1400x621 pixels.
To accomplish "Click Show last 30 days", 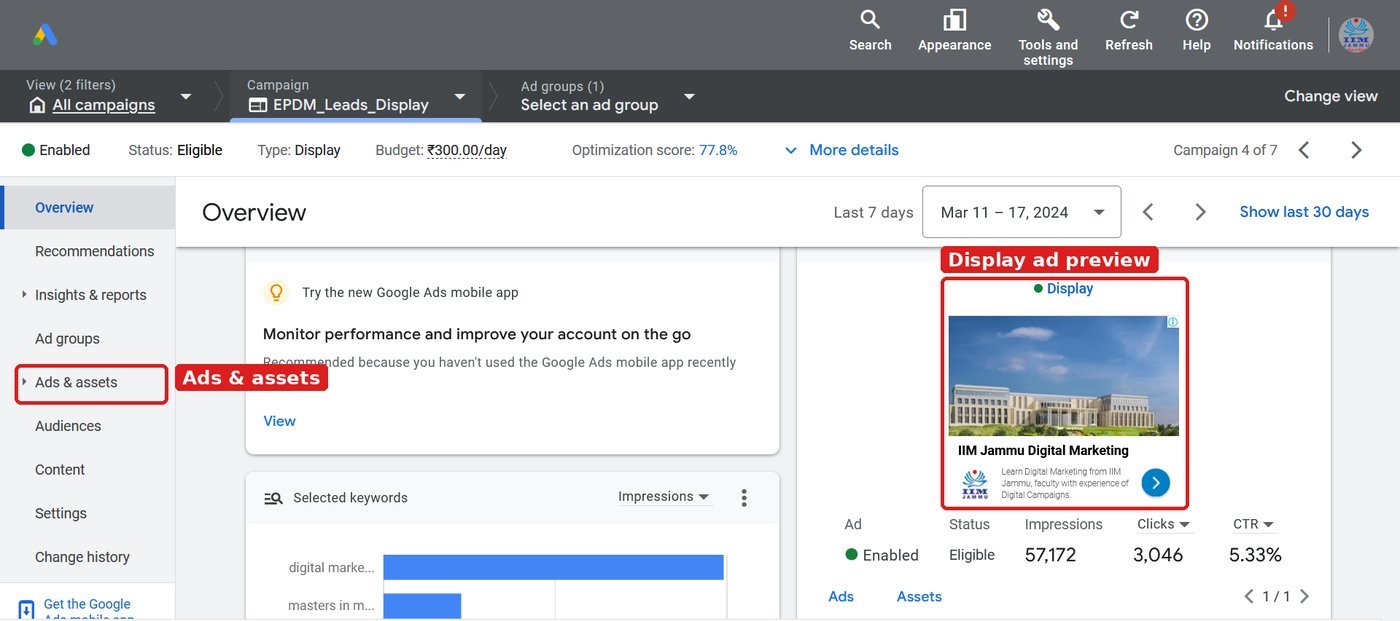I will pyautogui.click(x=1304, y=212).
